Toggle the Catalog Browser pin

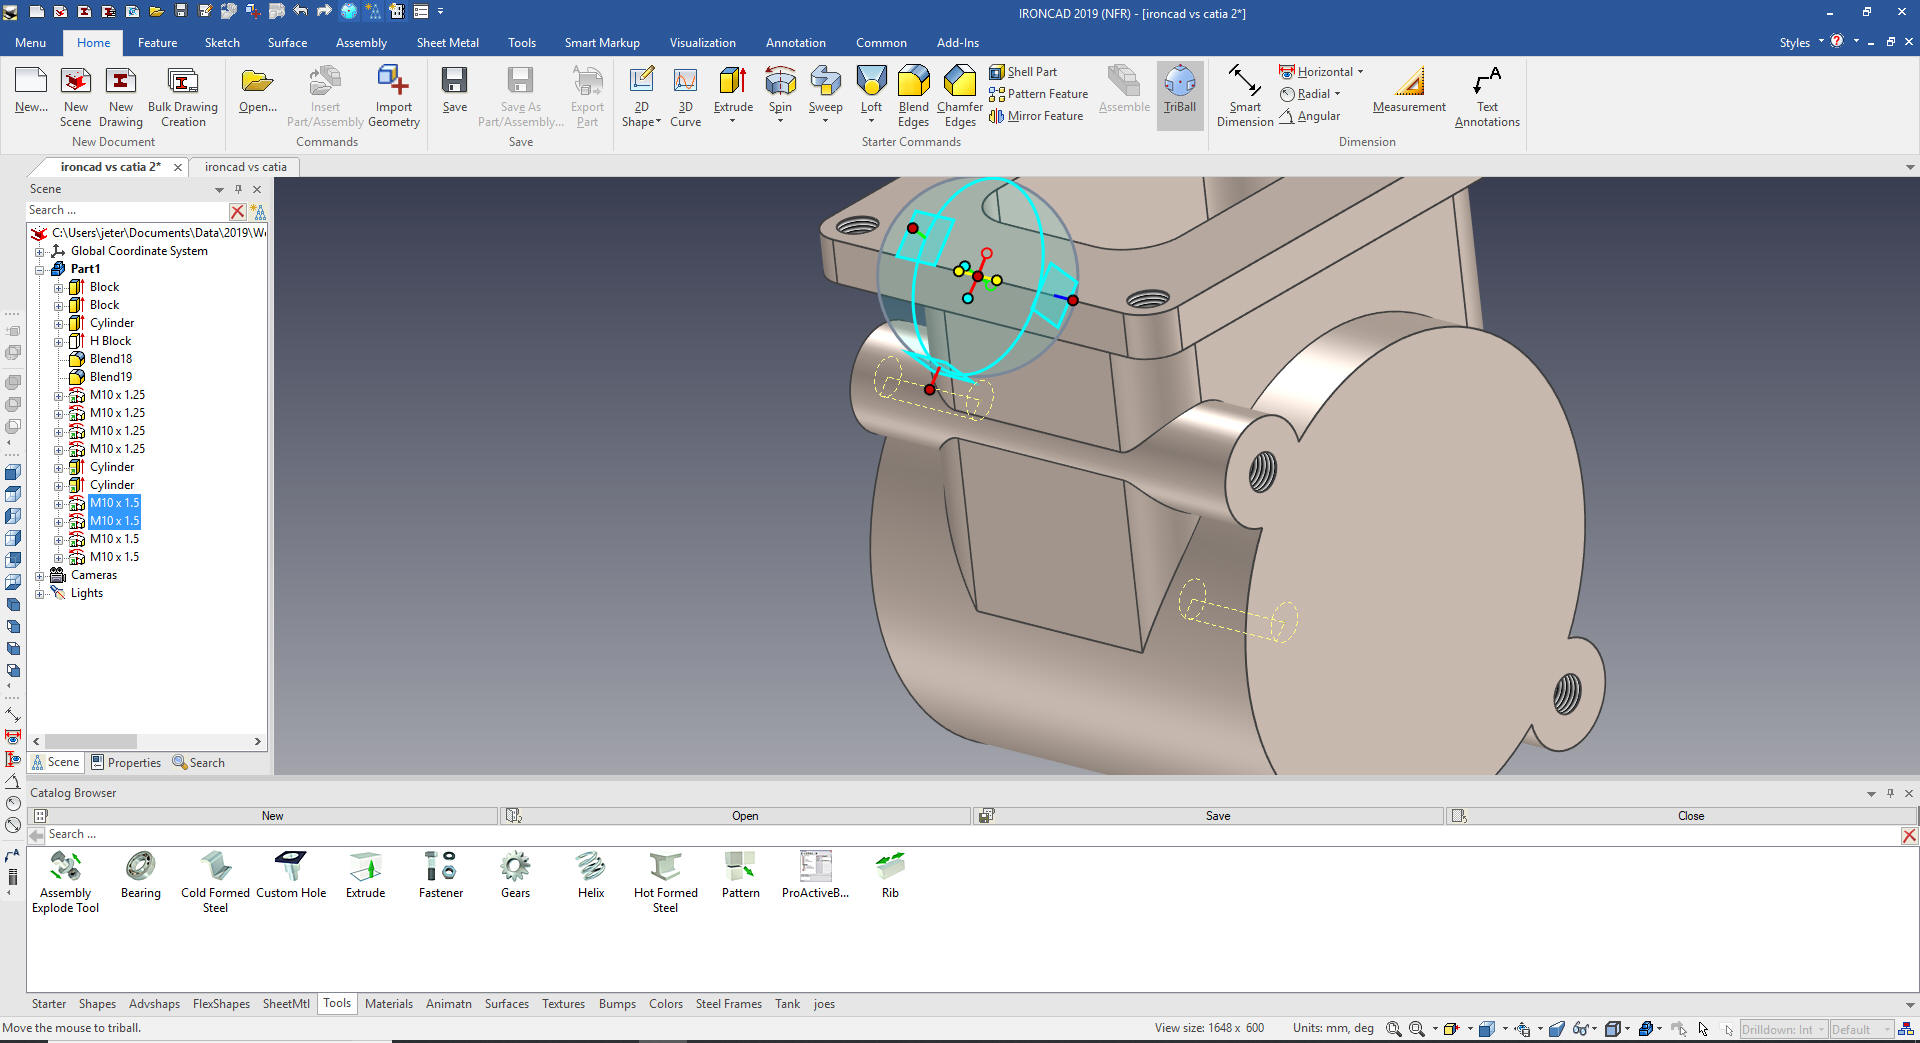[1890, 793]
